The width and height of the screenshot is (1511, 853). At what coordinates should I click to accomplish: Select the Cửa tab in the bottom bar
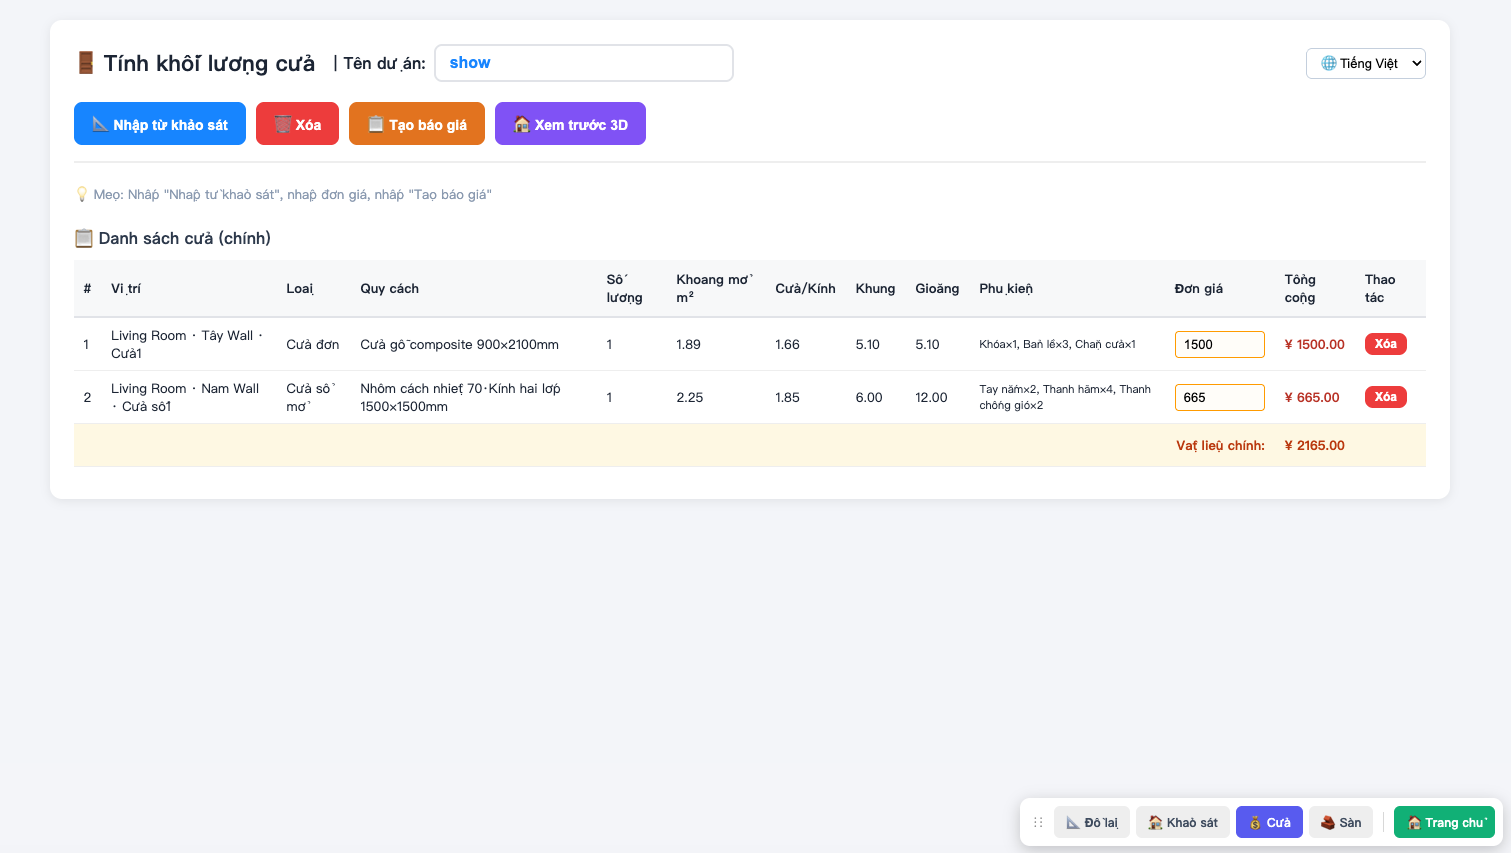pyautogui.click(x=1269, y=822)
